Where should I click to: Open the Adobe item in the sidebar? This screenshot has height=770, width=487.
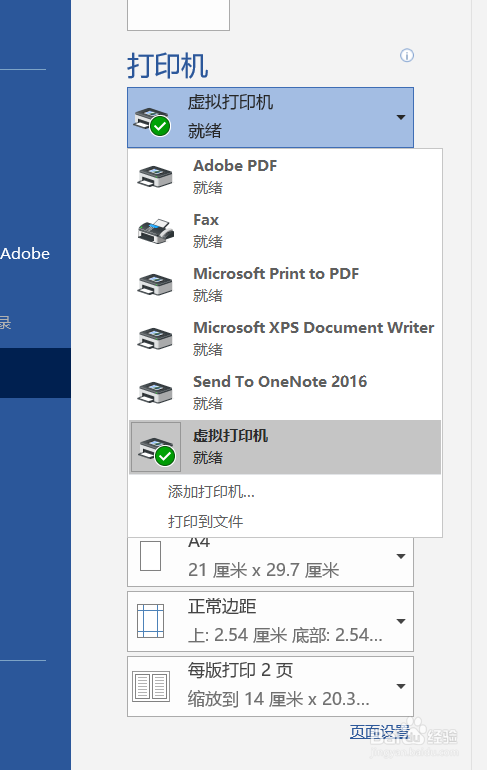pos(25,253)
